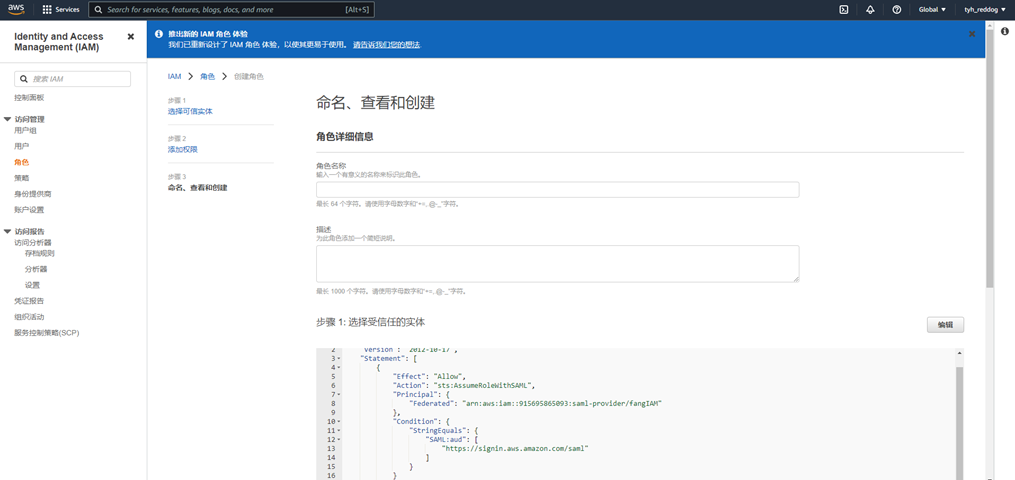Viewport: 1015px width, 480px height.
Task: Open the tyh_reddog account menu
Action: (x=985, y=10)
